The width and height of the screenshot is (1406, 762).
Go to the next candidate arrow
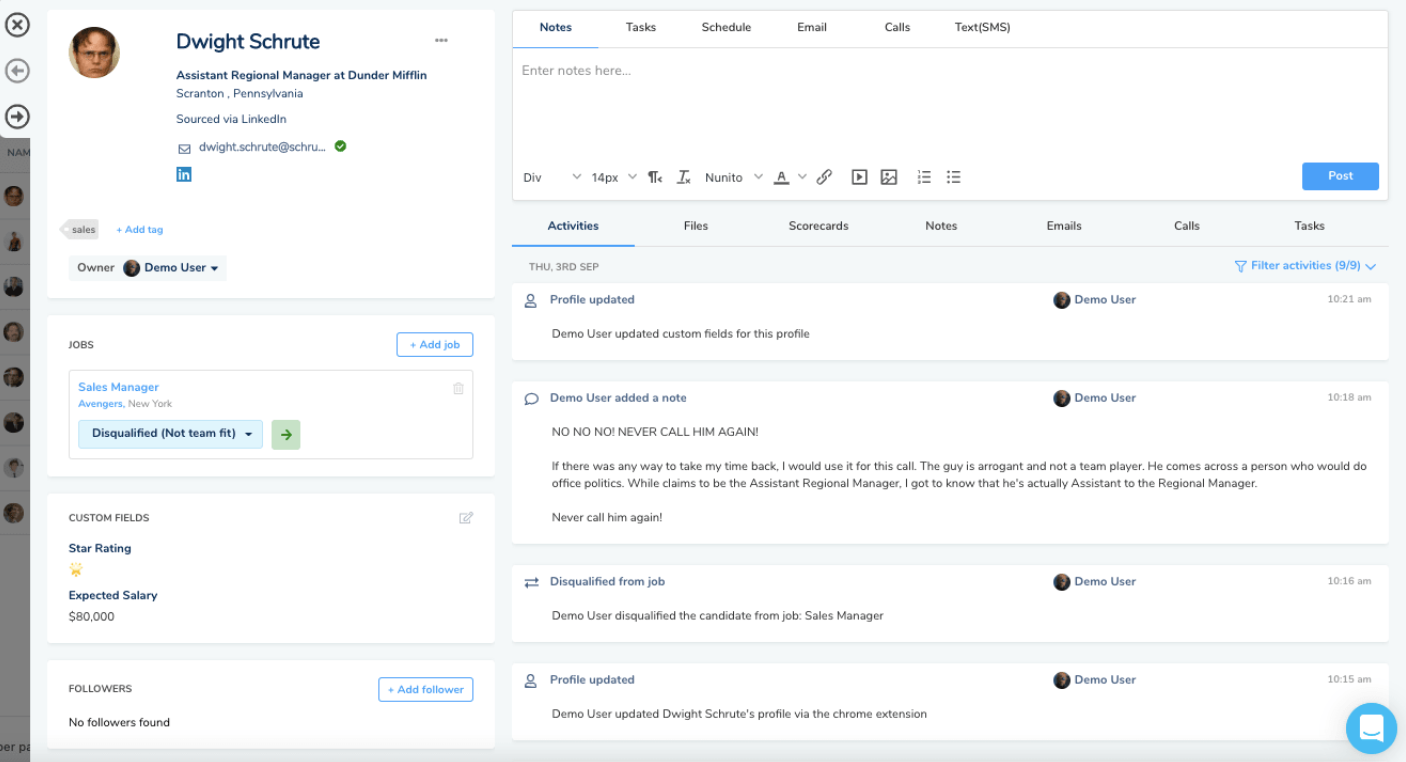[17, 117]
